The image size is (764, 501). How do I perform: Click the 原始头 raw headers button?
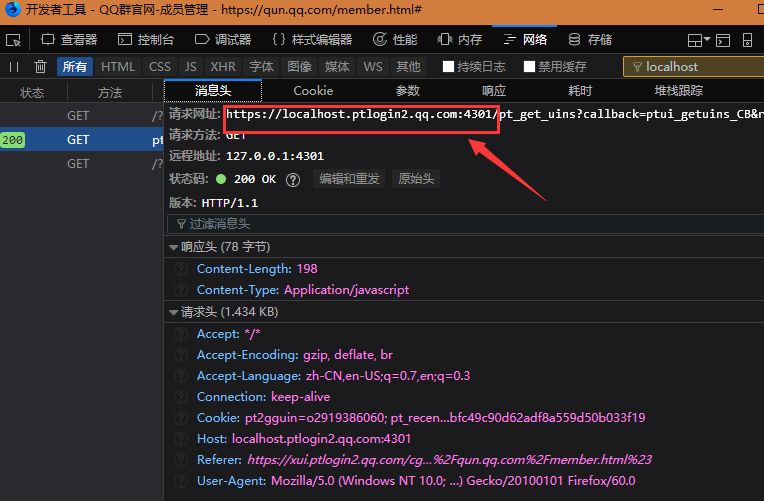point(416,179)
